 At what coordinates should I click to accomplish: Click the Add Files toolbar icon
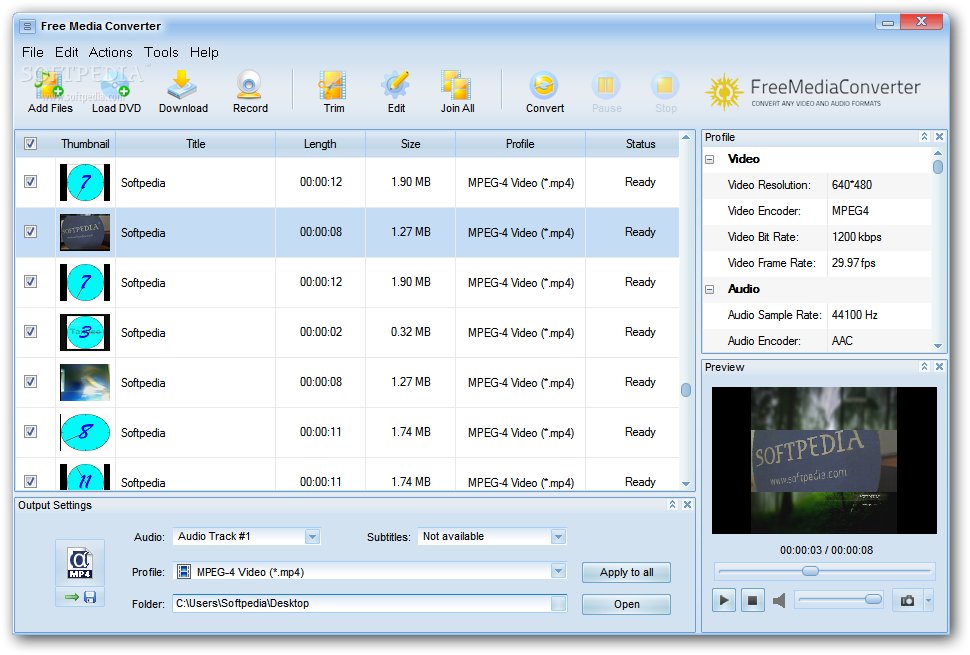[x=49, y=91]
